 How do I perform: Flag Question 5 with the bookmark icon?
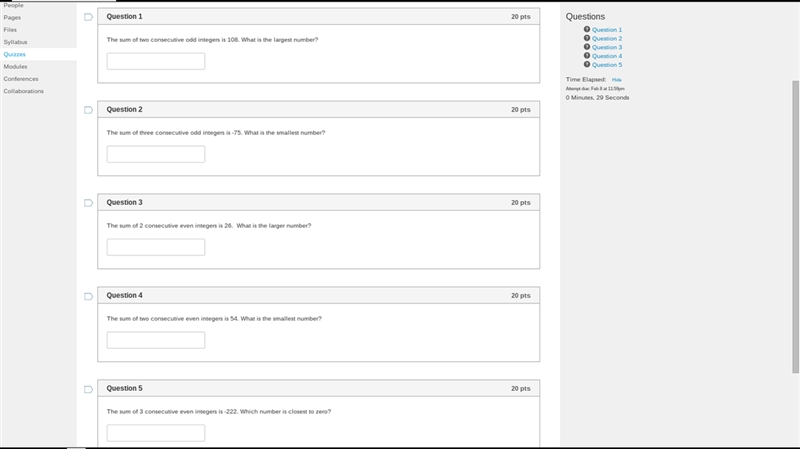tap(88, 389)
